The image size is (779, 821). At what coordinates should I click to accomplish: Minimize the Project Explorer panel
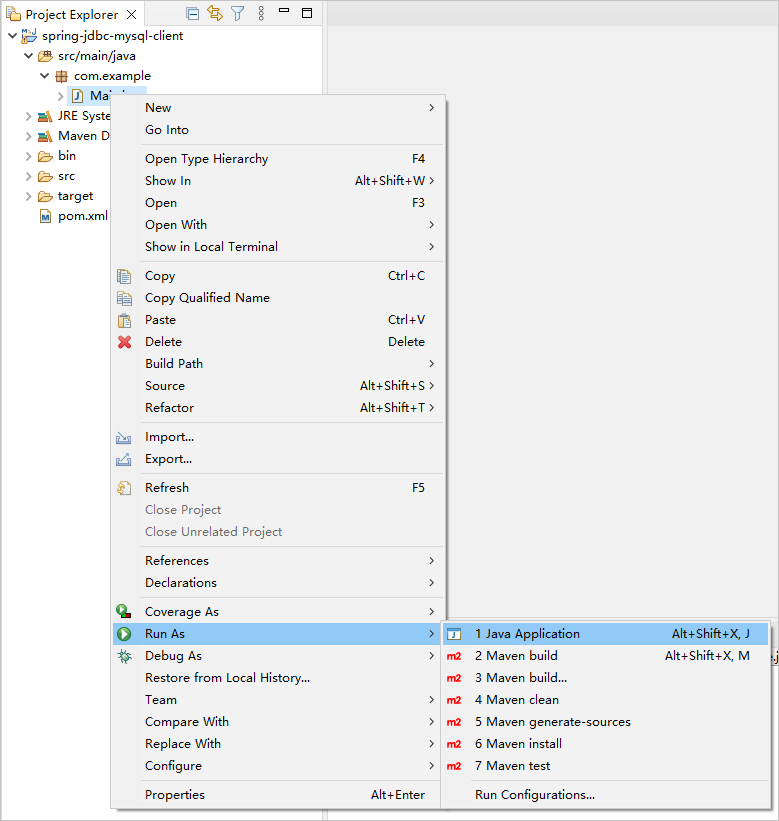pos(285,12)
